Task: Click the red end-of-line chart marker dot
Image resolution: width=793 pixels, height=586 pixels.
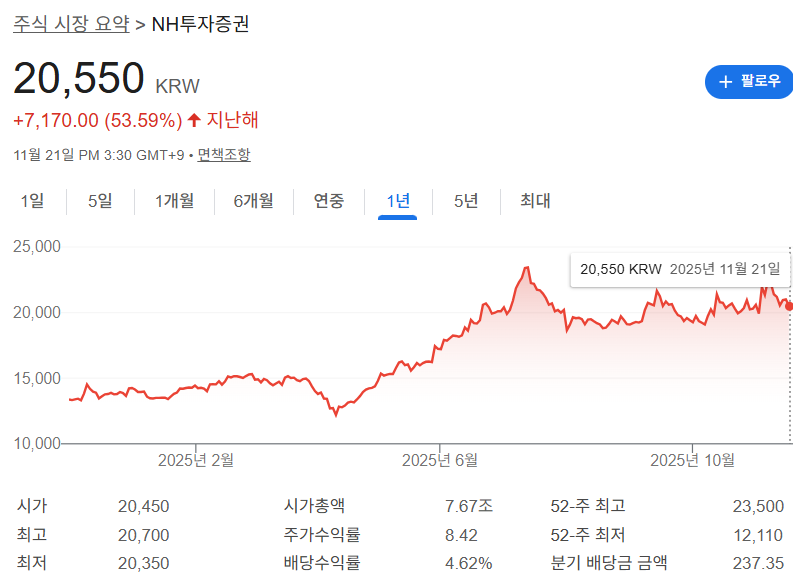Action: (789, 306)
